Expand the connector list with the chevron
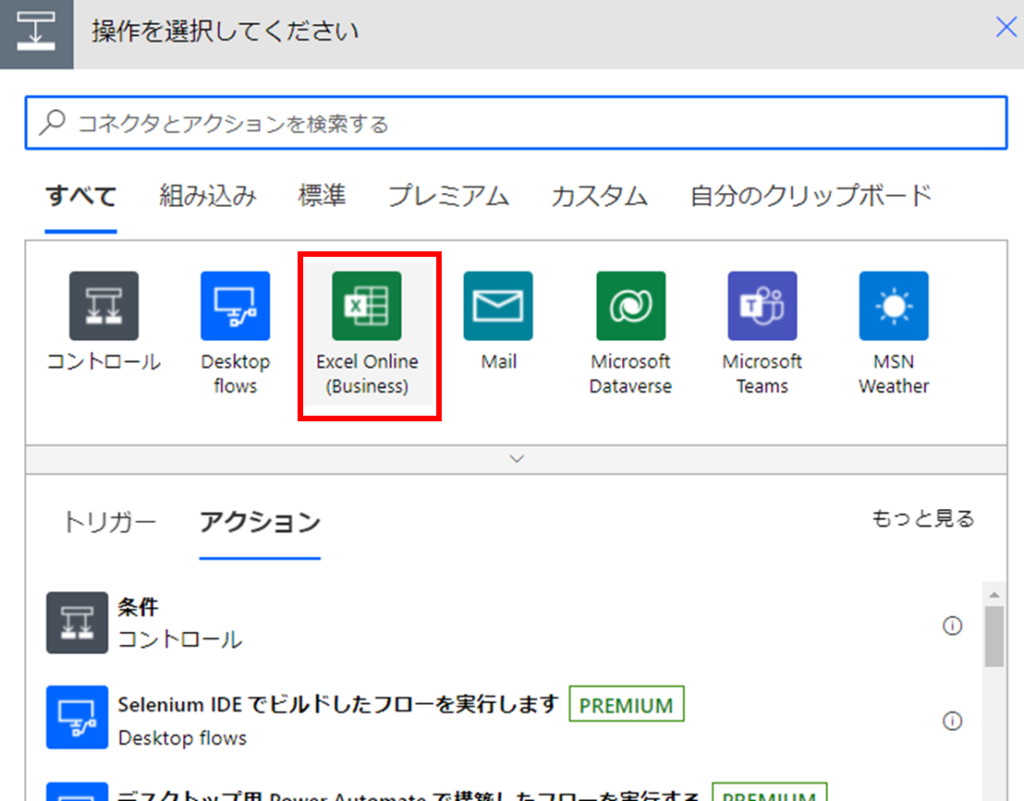1024x801 pixels. coord(517,459)
